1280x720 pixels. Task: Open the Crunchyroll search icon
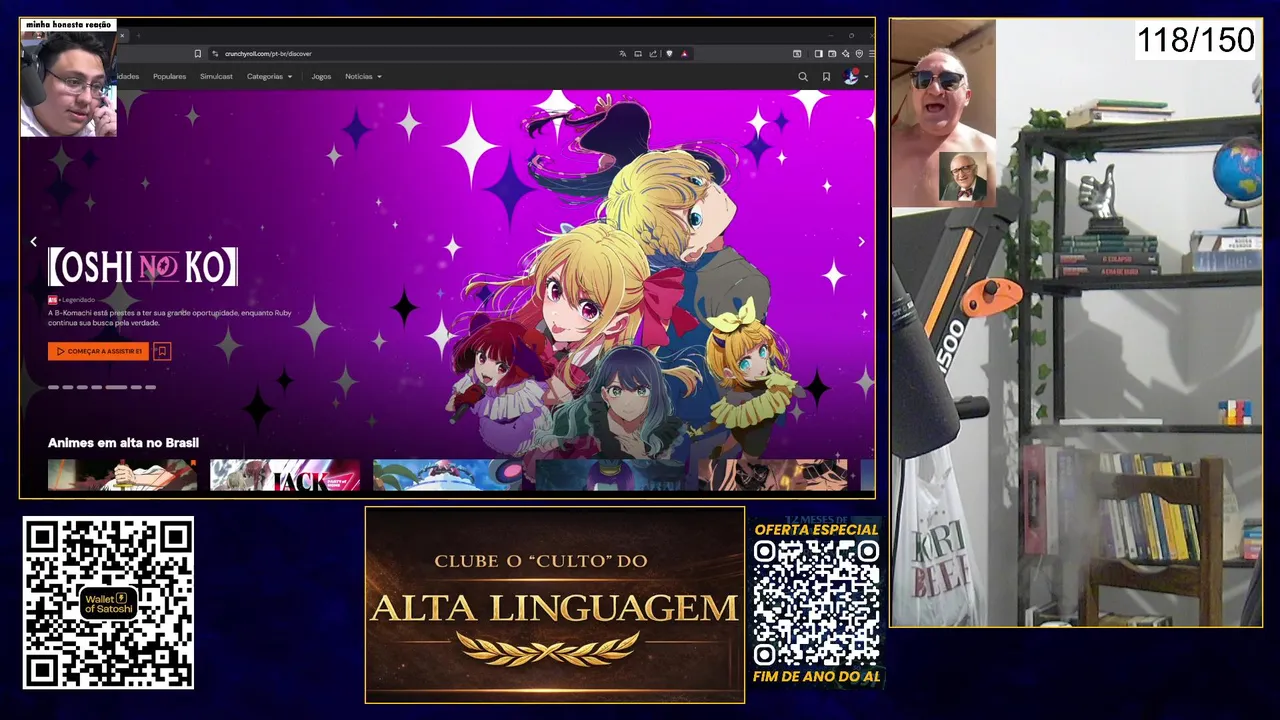(x=802, y=77)
